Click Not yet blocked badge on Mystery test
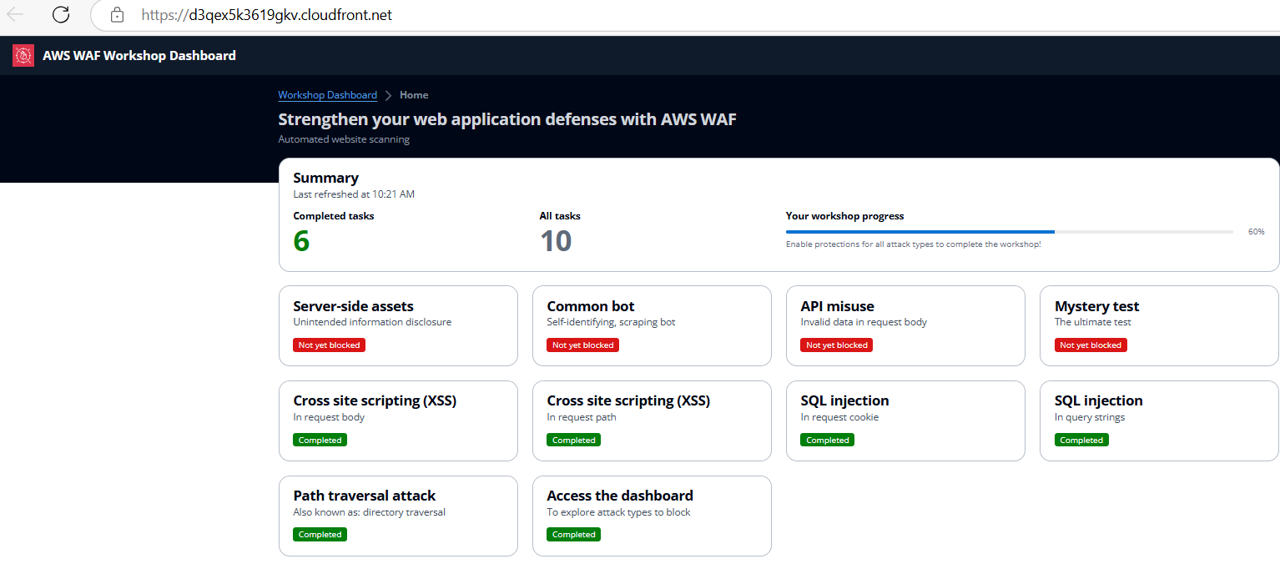This screenshot has width=1280, height=569. point(1090,345)
